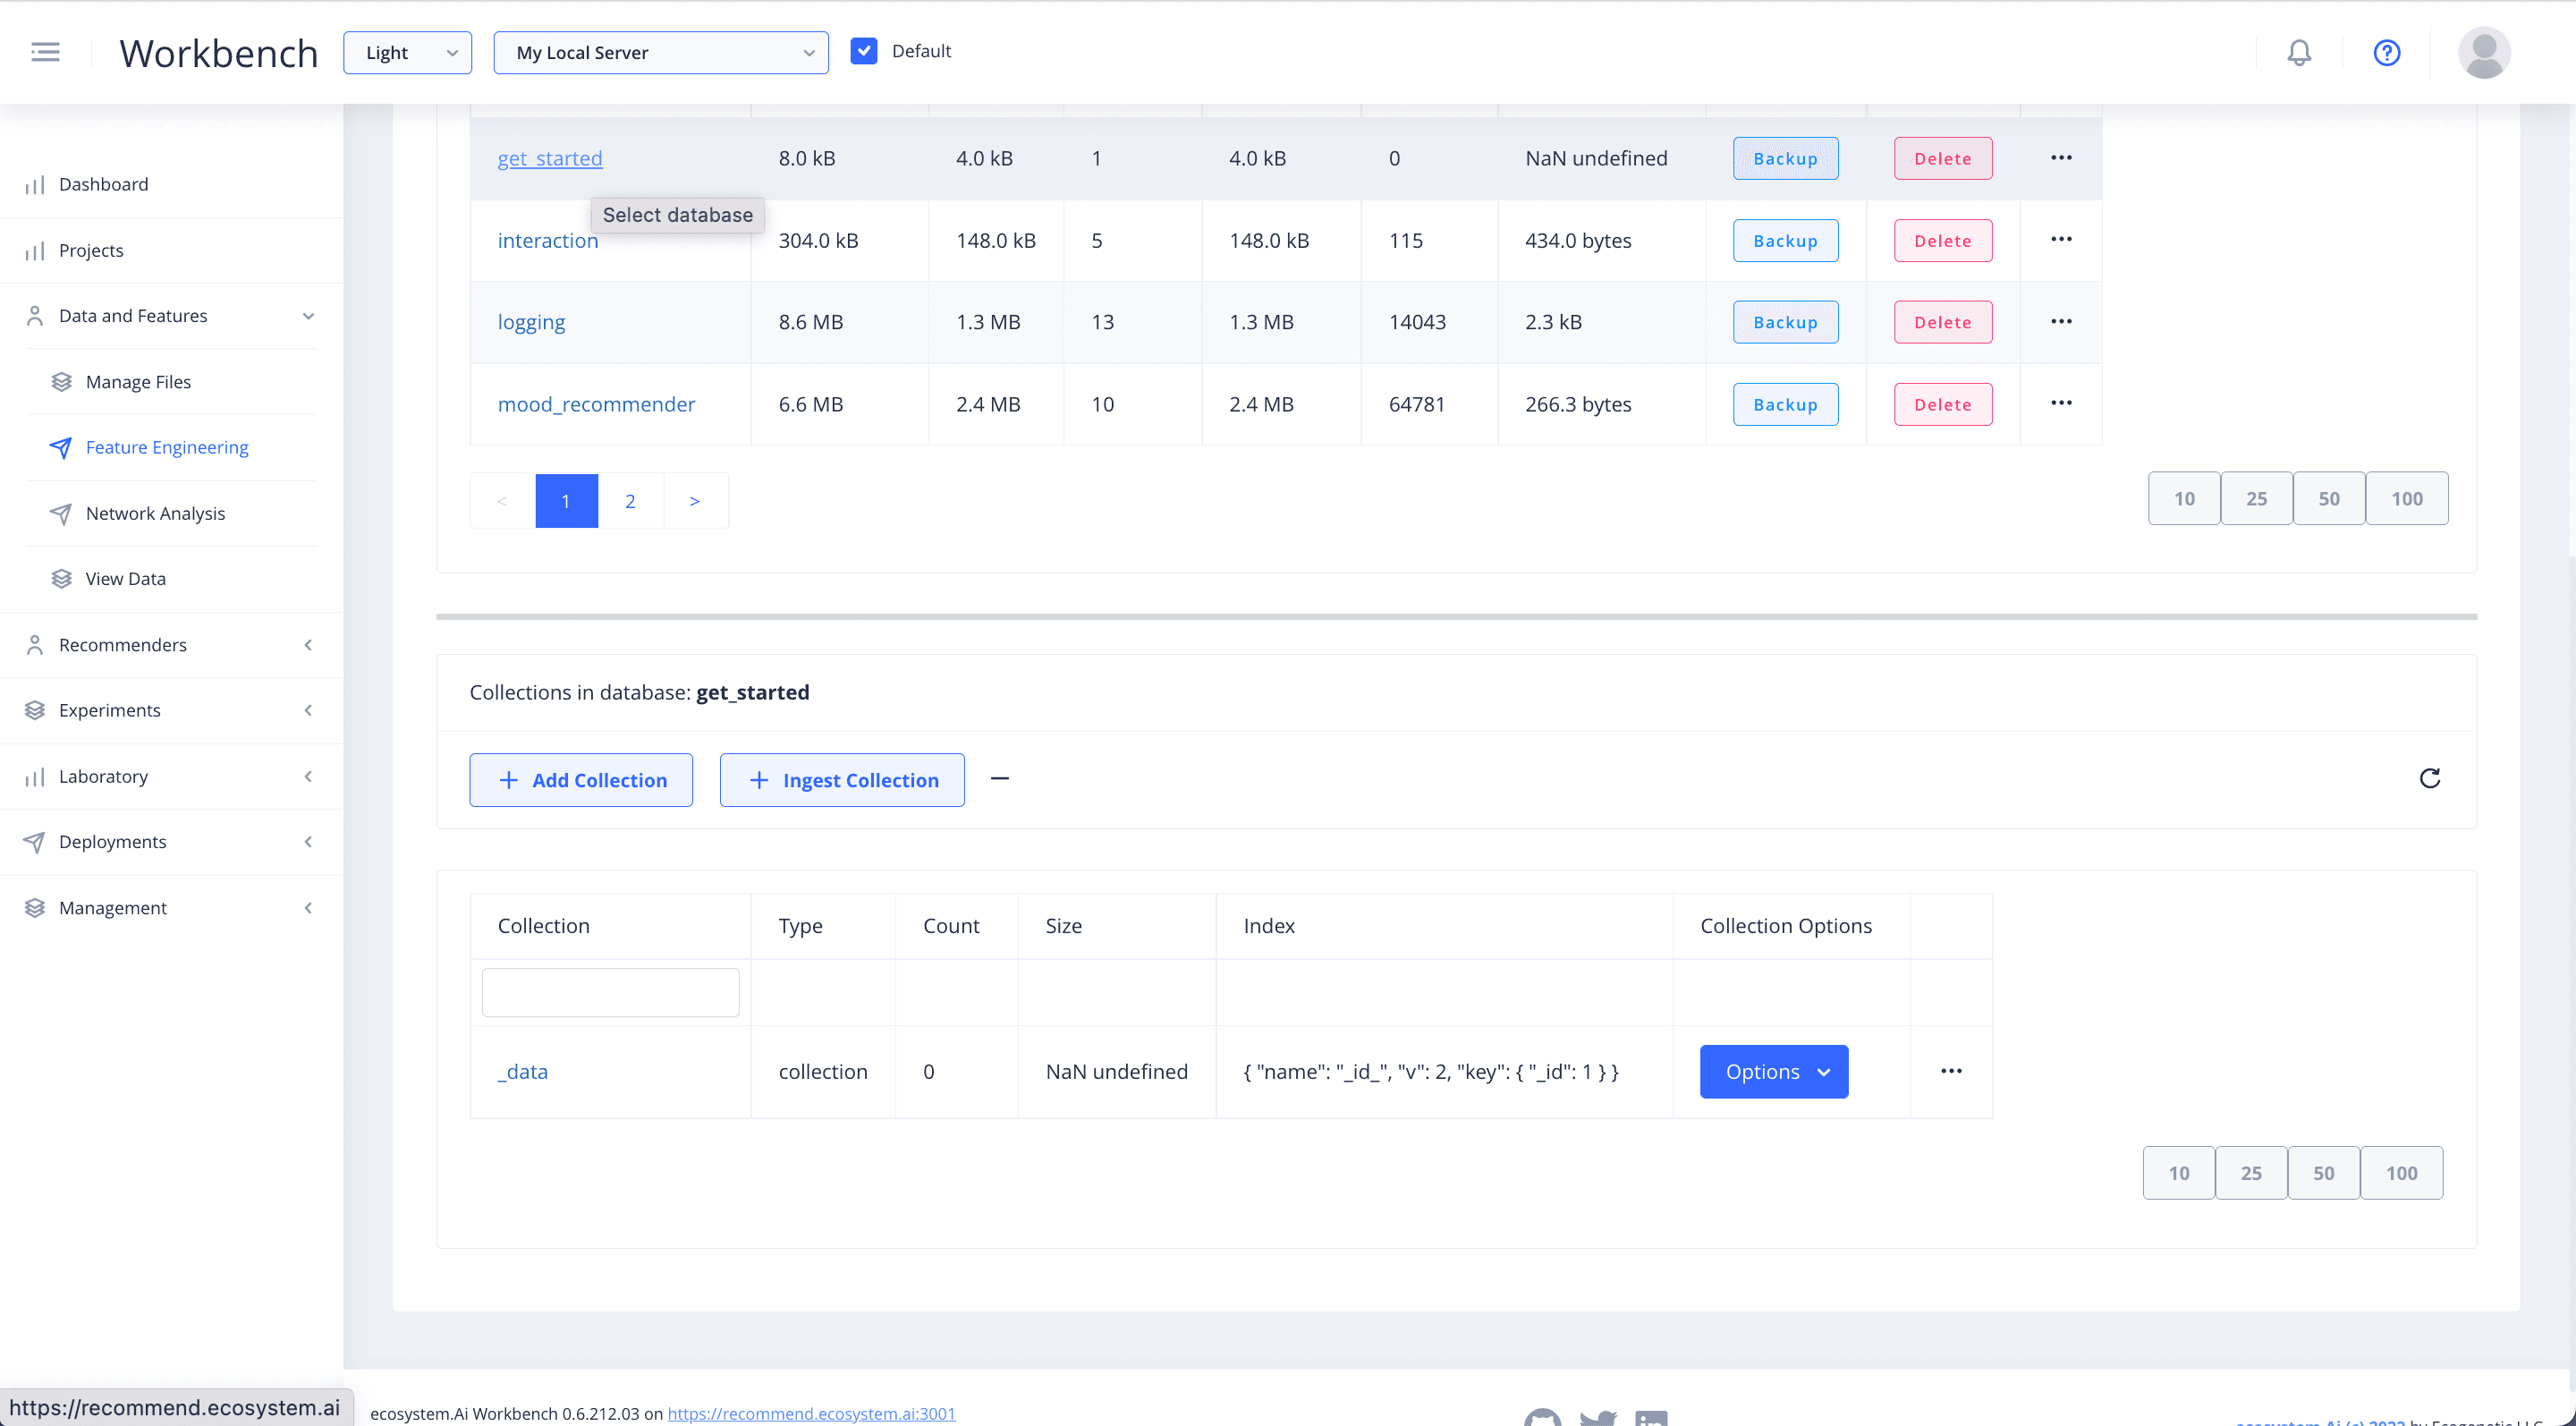Click the Network Analysis icon

[x=62, y=513]
